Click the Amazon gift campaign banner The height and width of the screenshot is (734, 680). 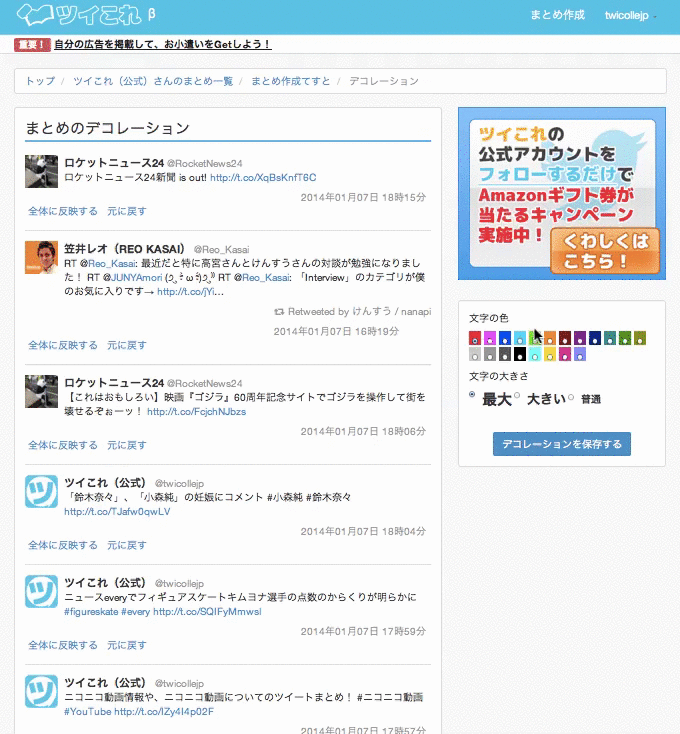(x=562, y=193)
